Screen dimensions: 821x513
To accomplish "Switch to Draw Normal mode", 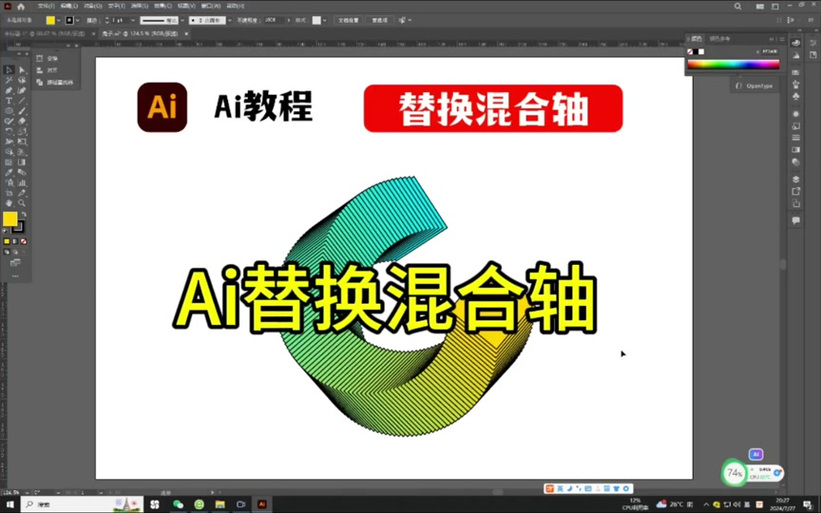I will point(6,252).
